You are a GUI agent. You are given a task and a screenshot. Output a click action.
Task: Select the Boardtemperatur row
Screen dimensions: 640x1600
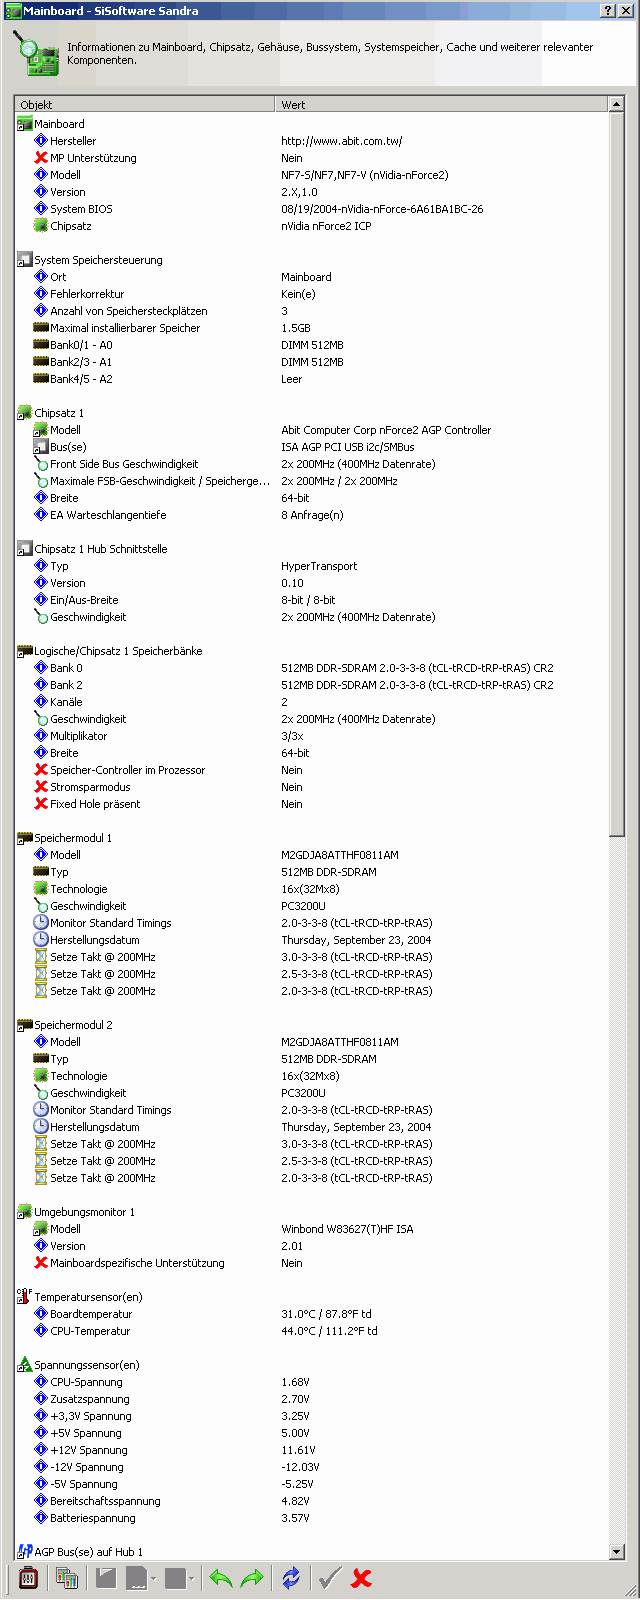(x=311, y=1314)
